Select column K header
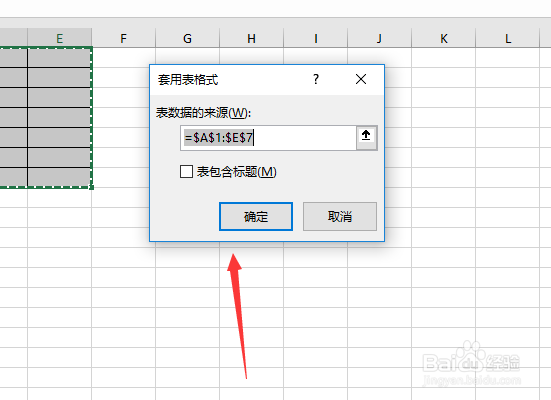This screenshot has width=551, height=400. click(443, 38)
